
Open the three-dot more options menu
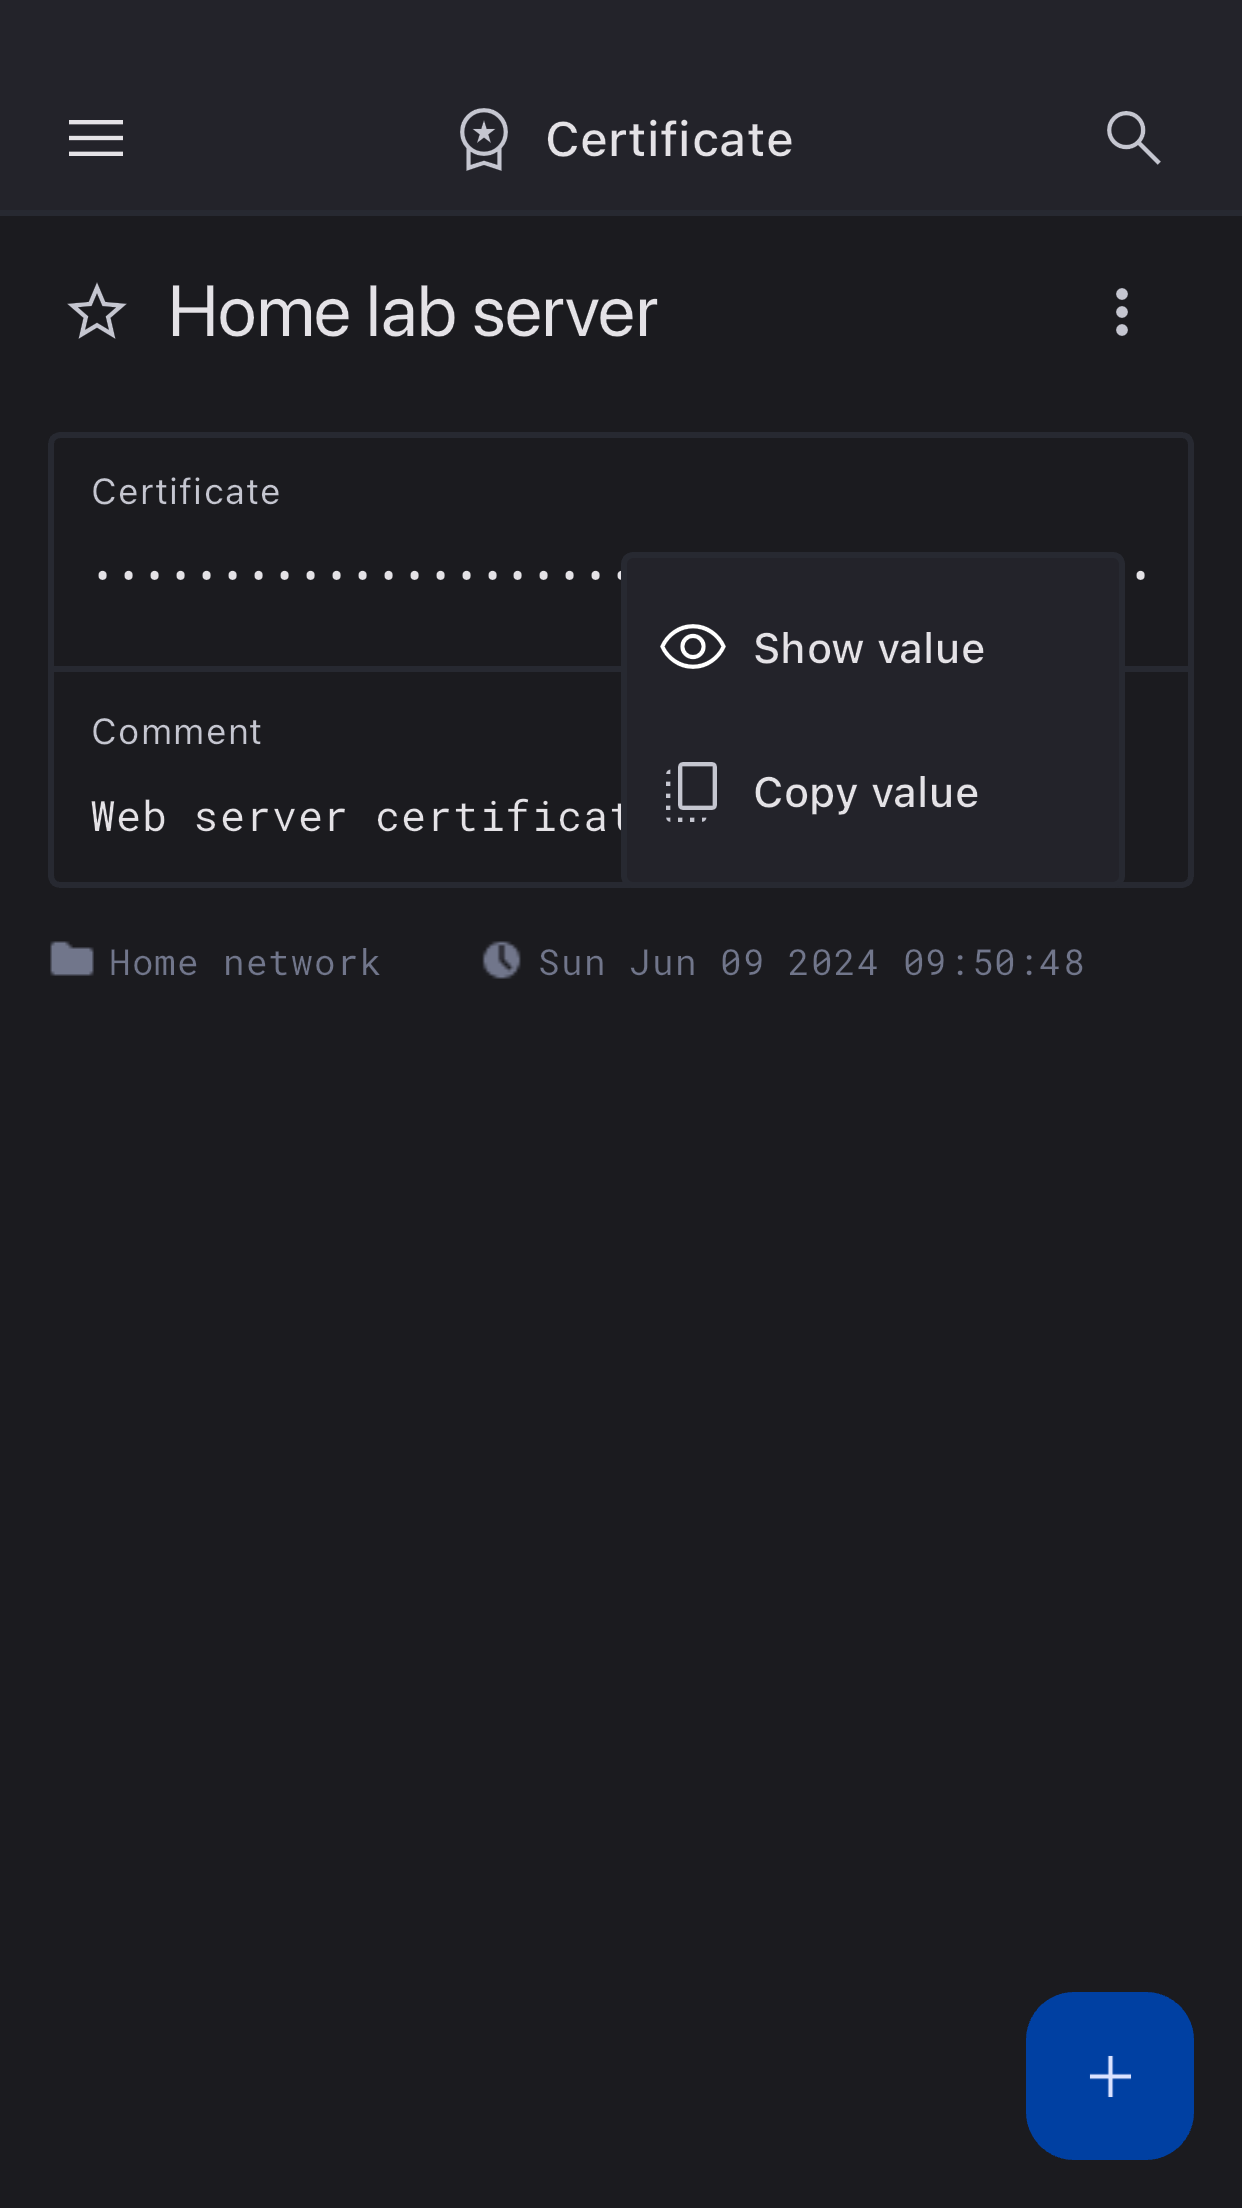tap(1121, 312)
